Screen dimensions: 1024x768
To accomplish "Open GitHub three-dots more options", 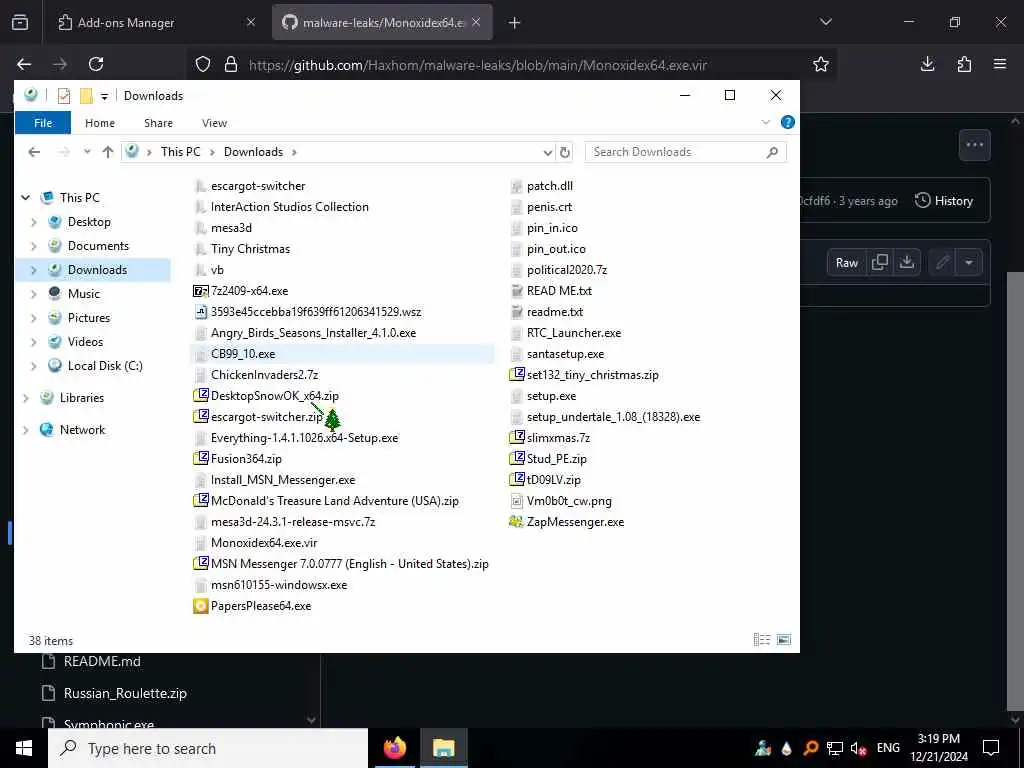I will coord(974,145).
